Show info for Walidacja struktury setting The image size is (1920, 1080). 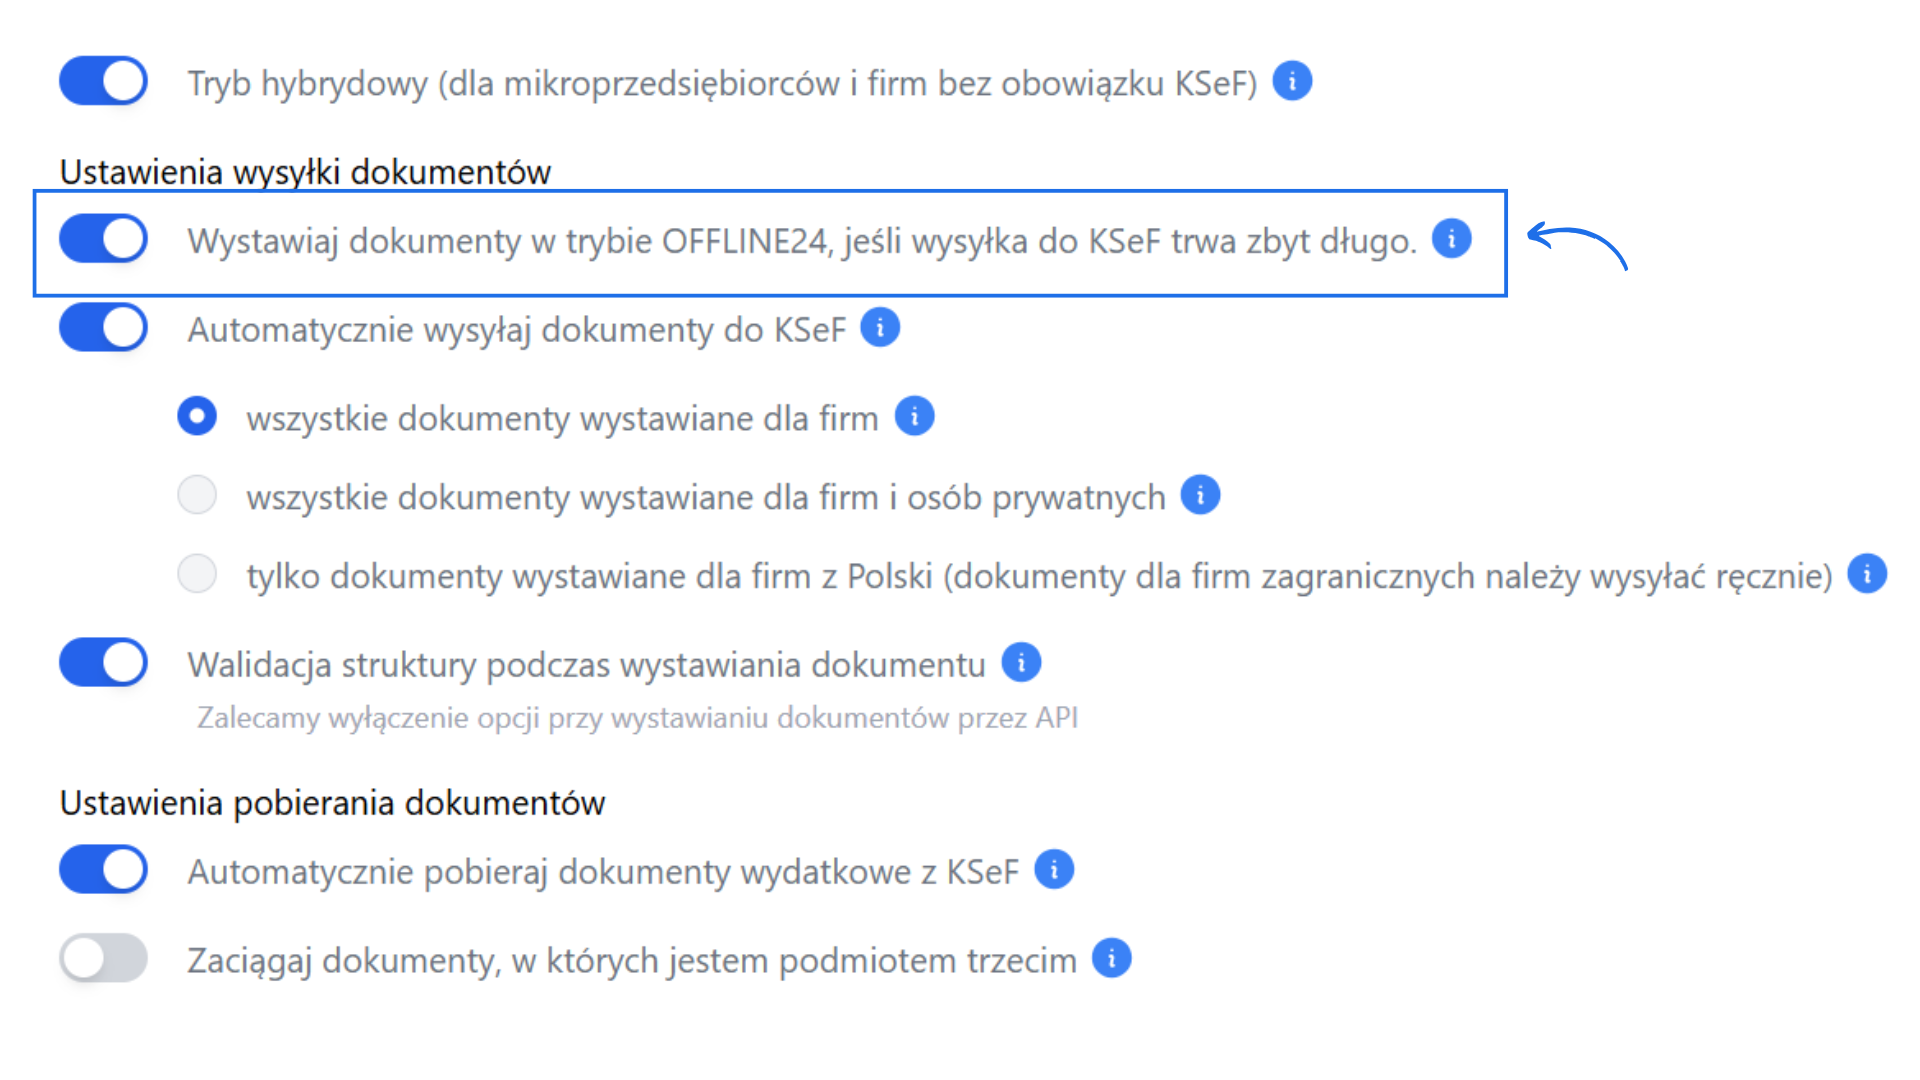click(x=1020, y=661)
